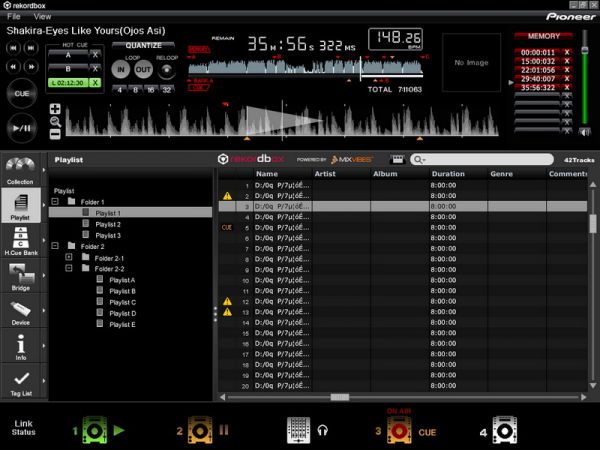The height and width of the screenshot is (450, 600).
Task: Select memory cue 29:40:007
Action: point(538,79)
